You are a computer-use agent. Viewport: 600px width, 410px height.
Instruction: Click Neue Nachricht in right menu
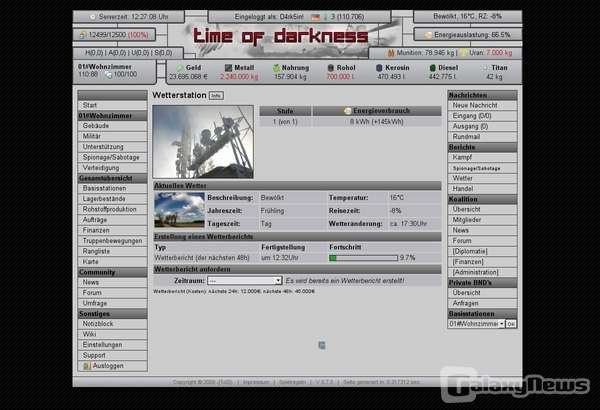[x=483, y=105]
